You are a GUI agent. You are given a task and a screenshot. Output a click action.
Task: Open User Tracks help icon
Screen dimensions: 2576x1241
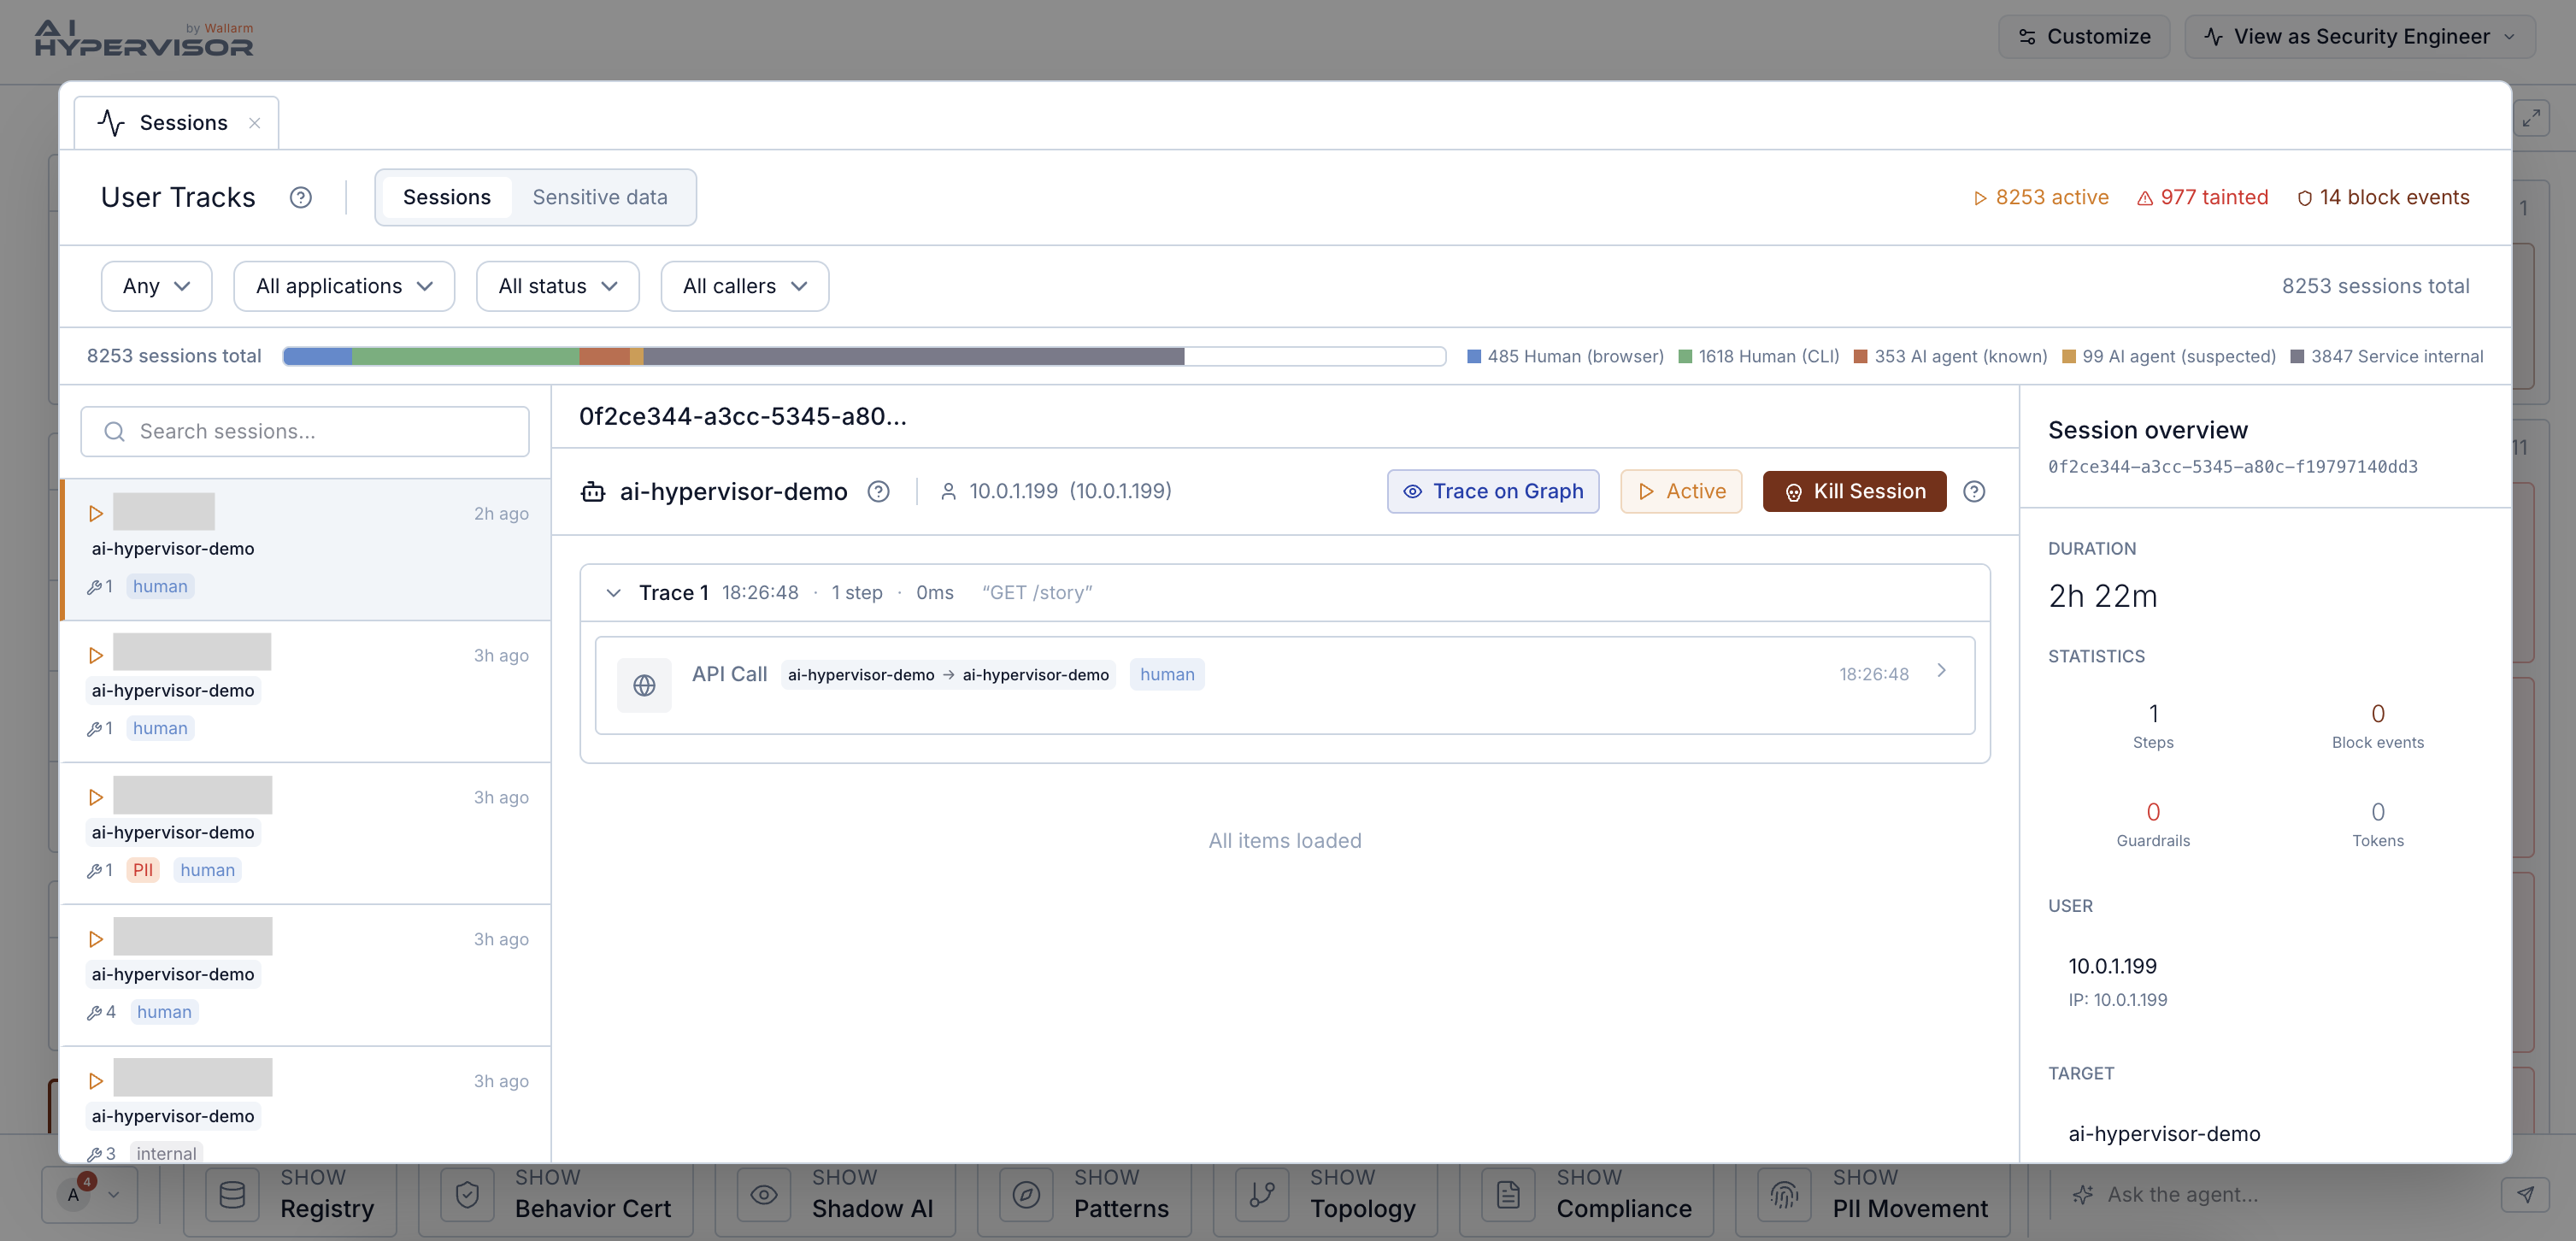coord(300,198)
